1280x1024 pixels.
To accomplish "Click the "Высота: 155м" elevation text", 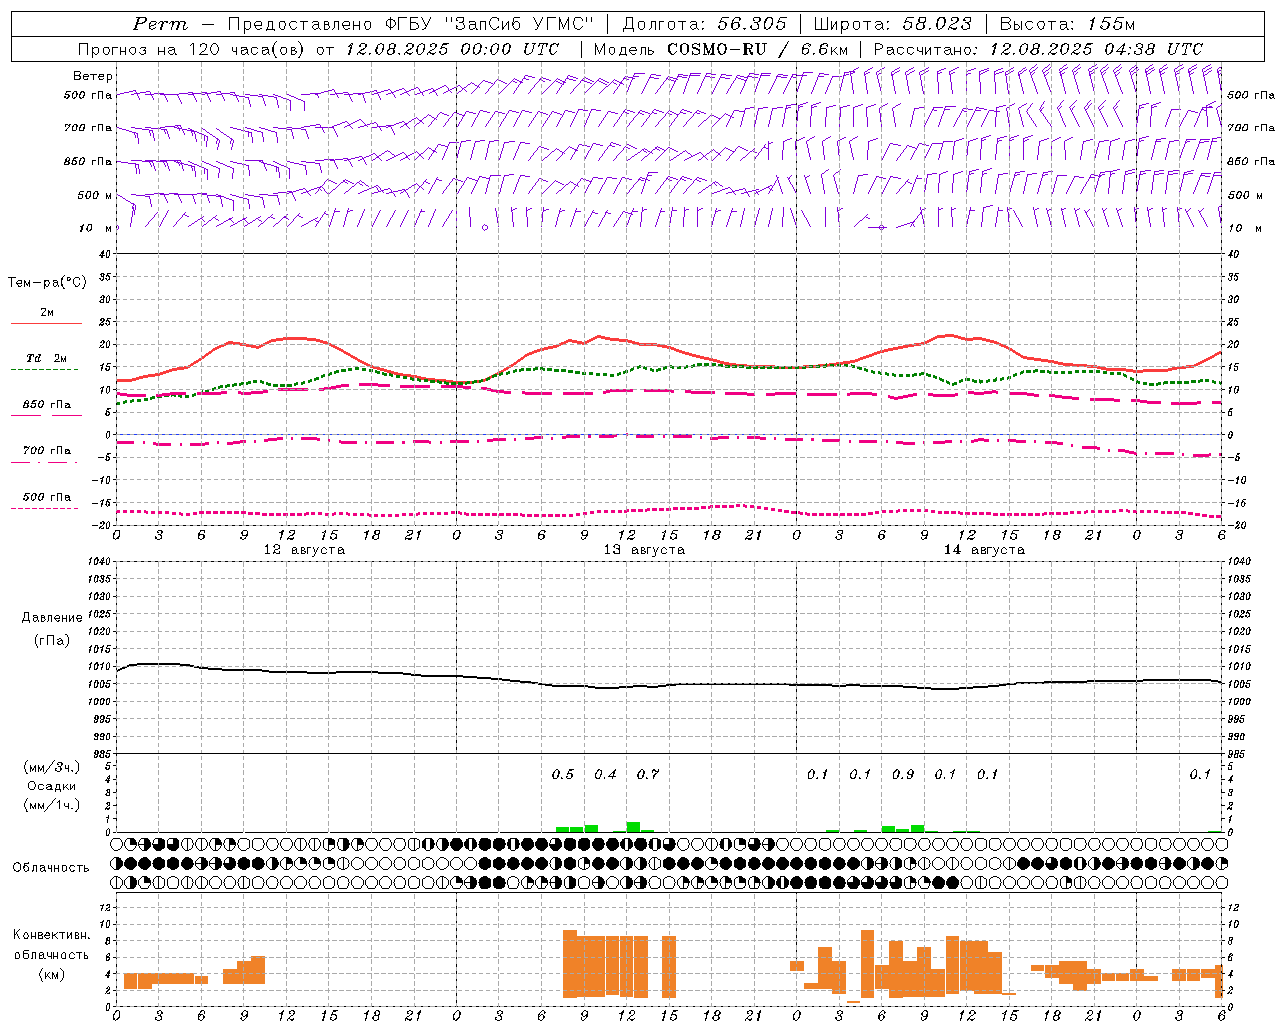I will [x=1067, y=24].
